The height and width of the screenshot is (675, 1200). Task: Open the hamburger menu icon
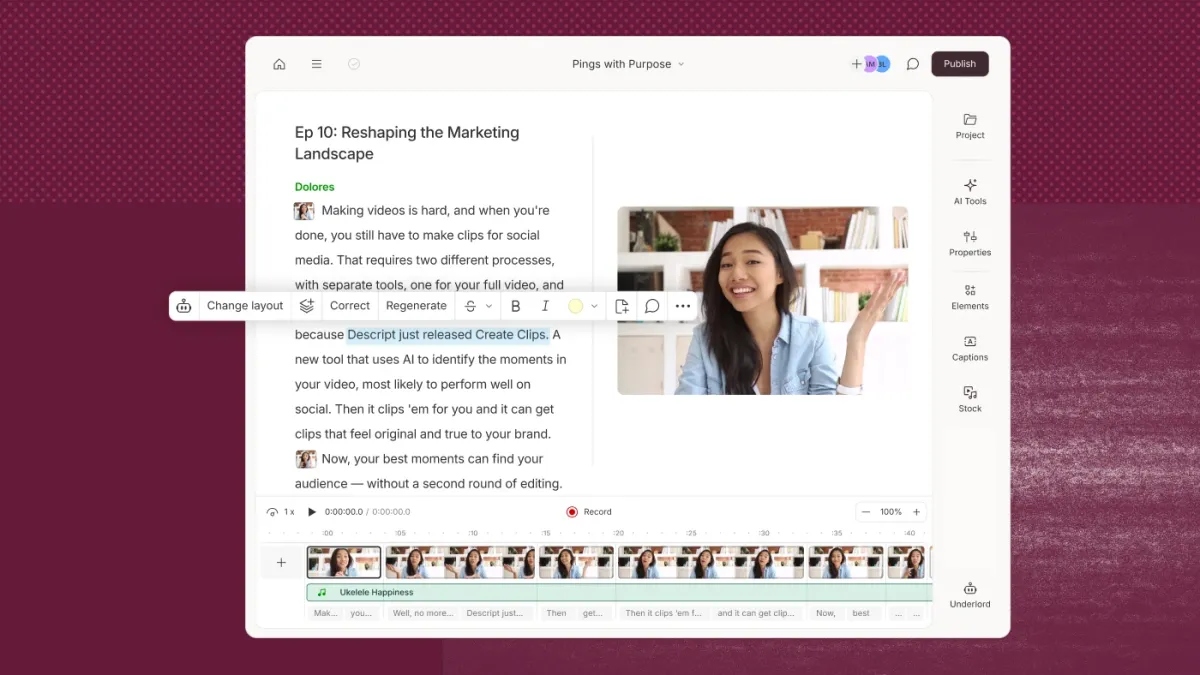point(316,64)
